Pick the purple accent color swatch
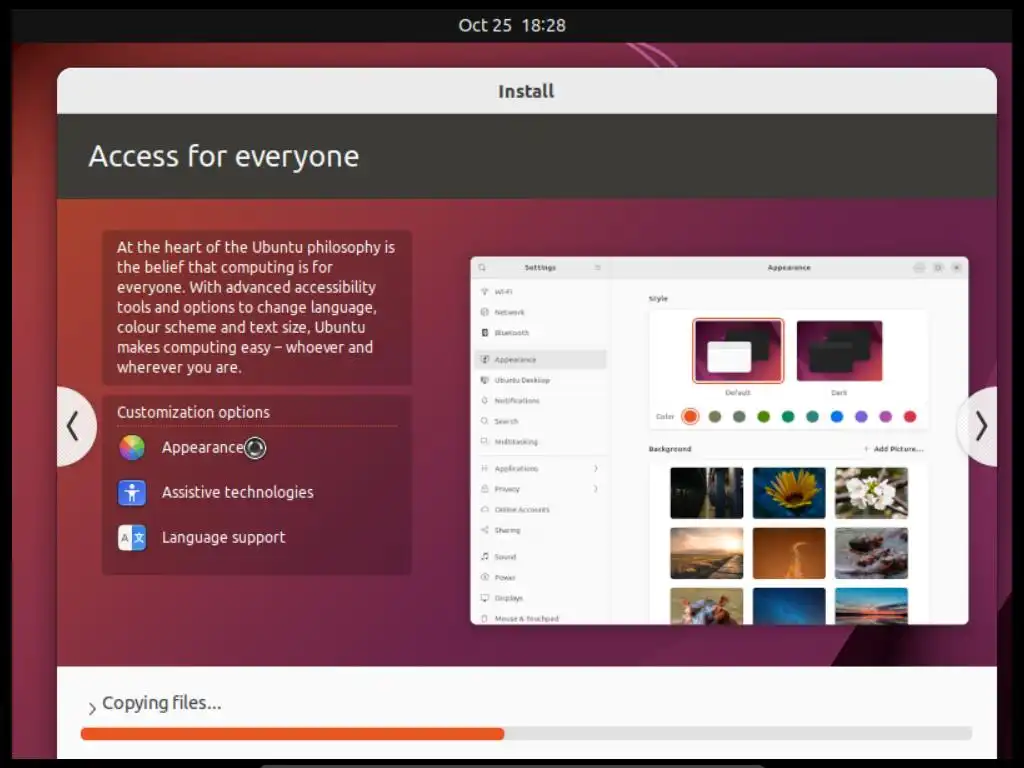The image size is (1024, 768). 861,416
